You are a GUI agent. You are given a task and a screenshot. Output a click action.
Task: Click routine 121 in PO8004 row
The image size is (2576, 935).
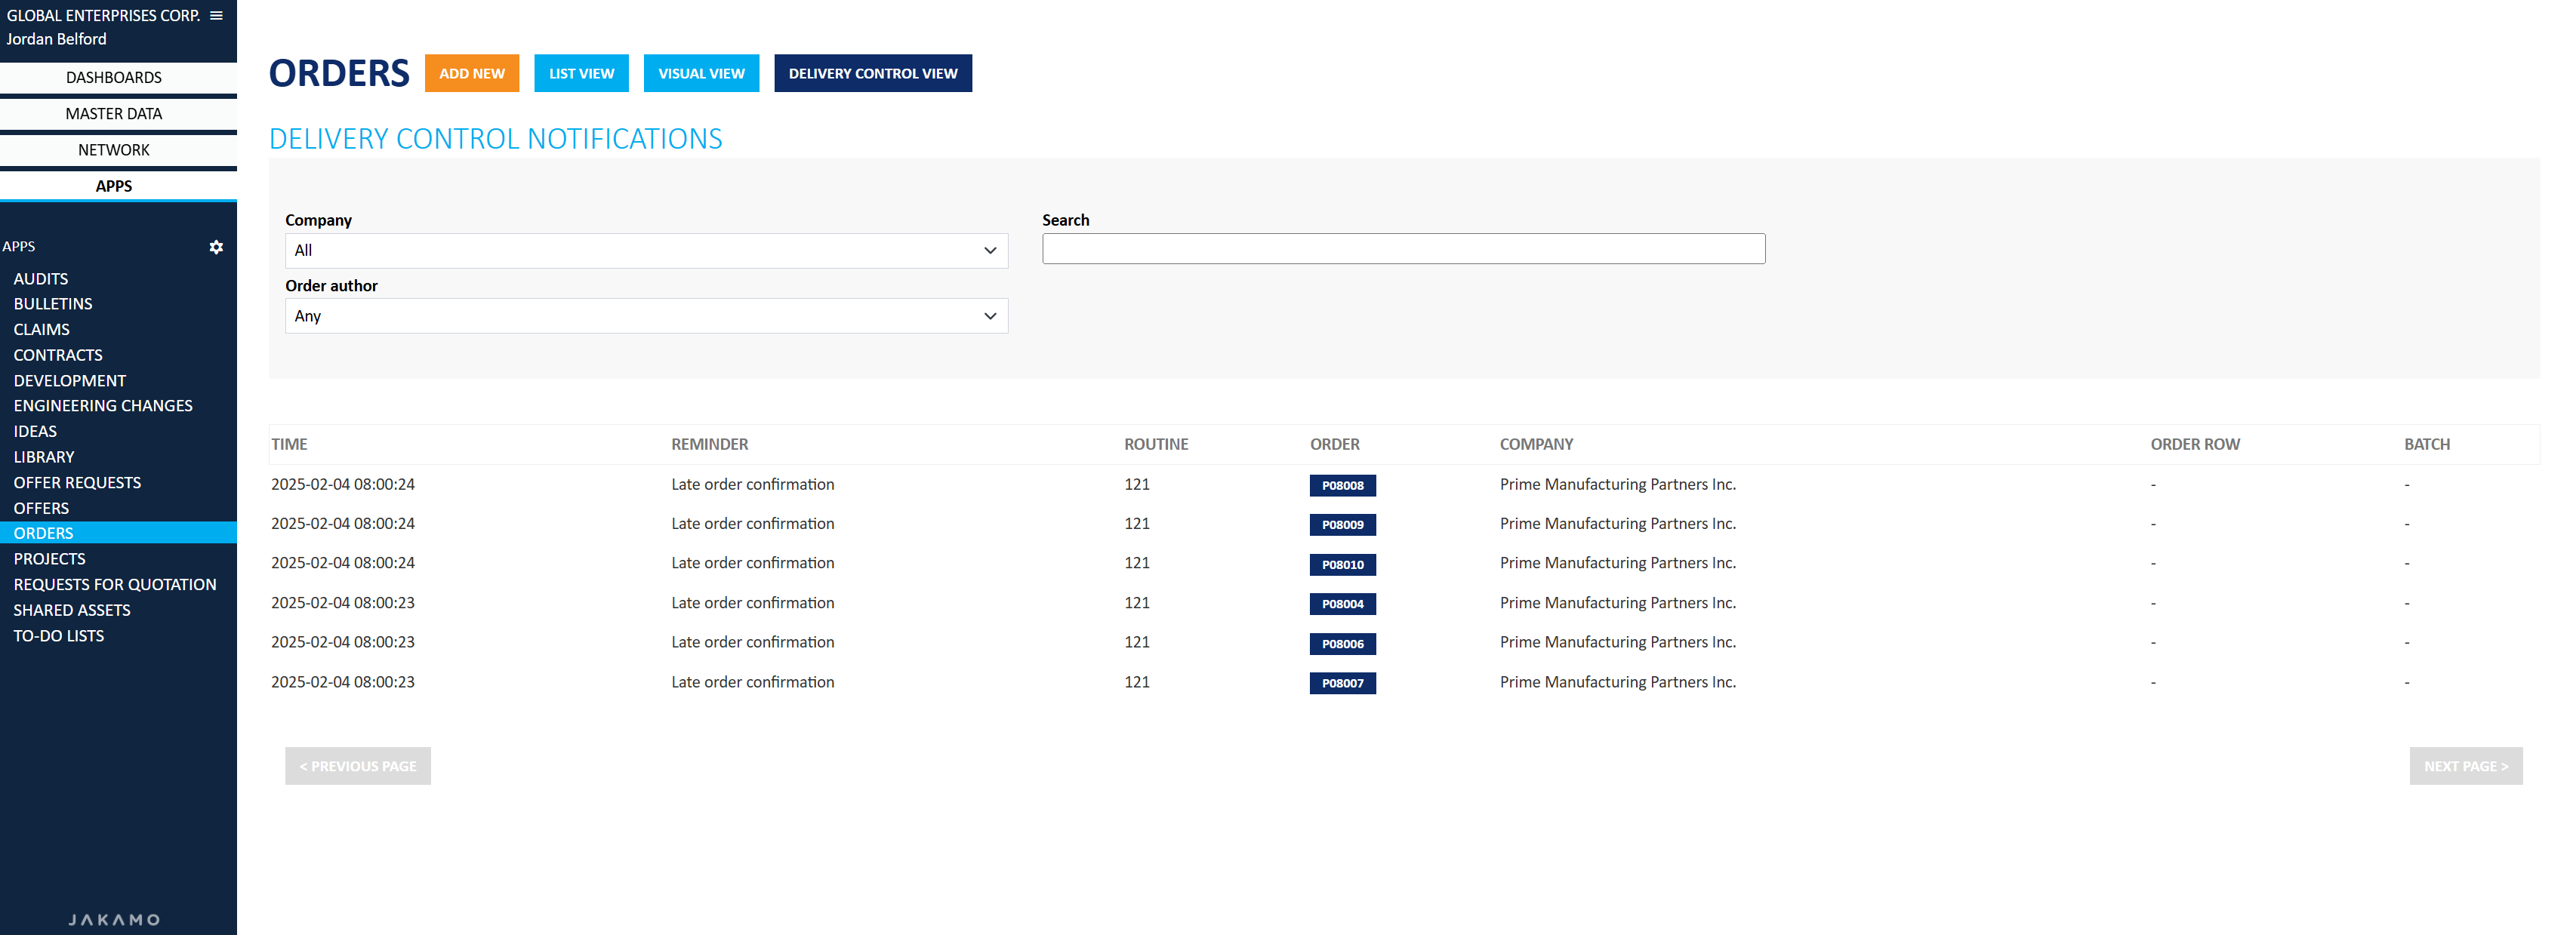pyautogui.click(x=1136, y=603)
